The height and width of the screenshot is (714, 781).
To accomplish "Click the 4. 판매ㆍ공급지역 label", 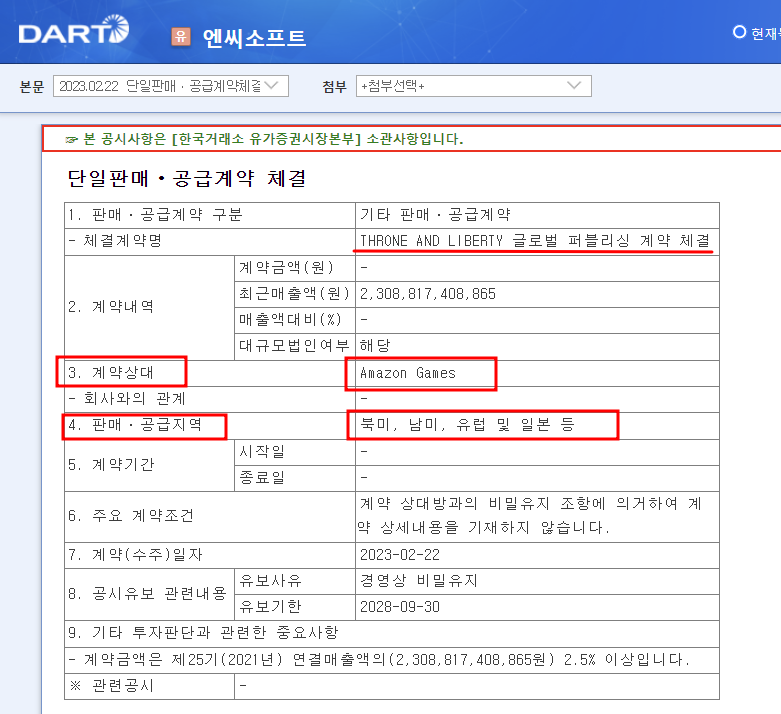I will [135, 425].
